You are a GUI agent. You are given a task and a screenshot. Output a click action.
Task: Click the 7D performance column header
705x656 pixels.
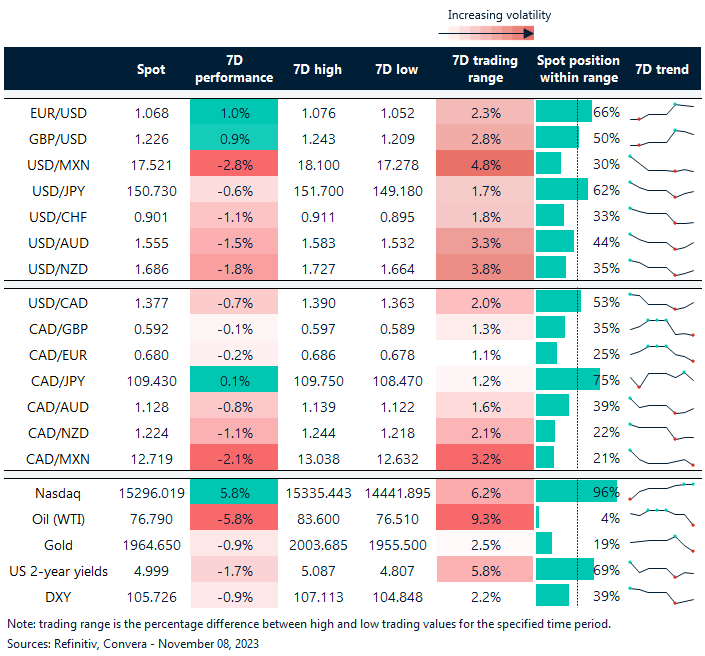[232, 69]
